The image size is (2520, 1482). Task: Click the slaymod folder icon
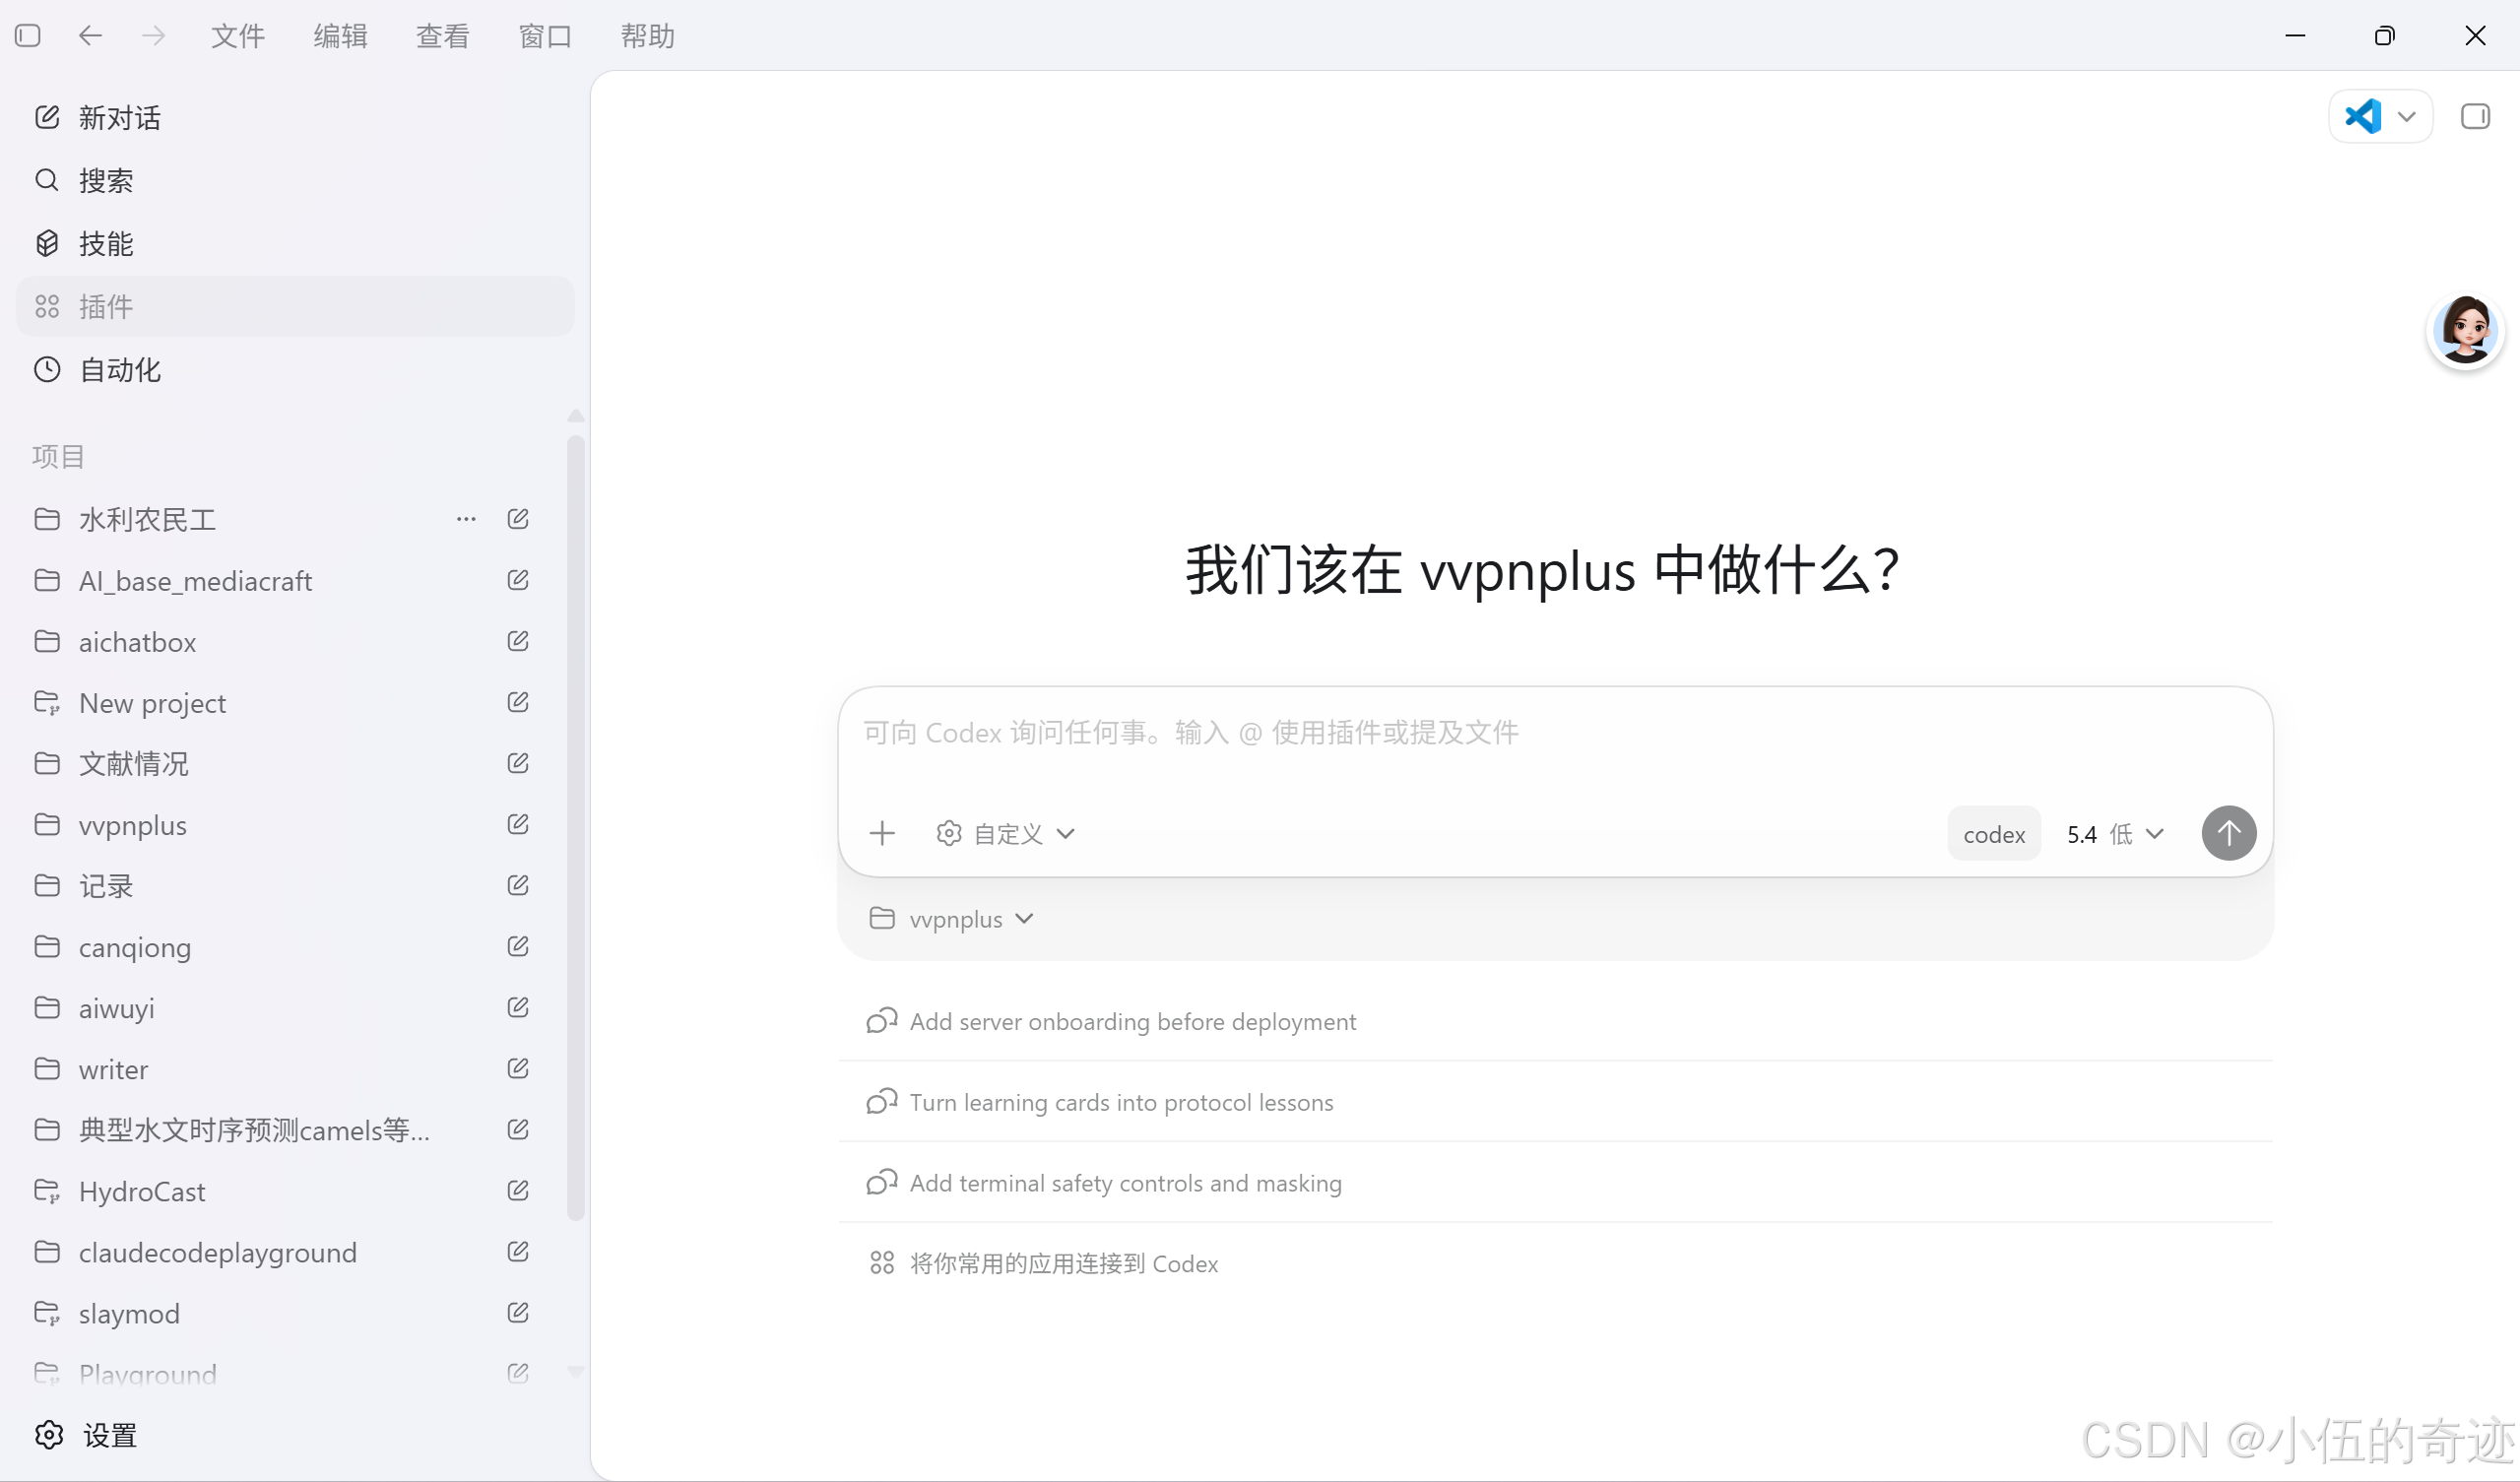pyautogui.click(x=47, y=1313)
